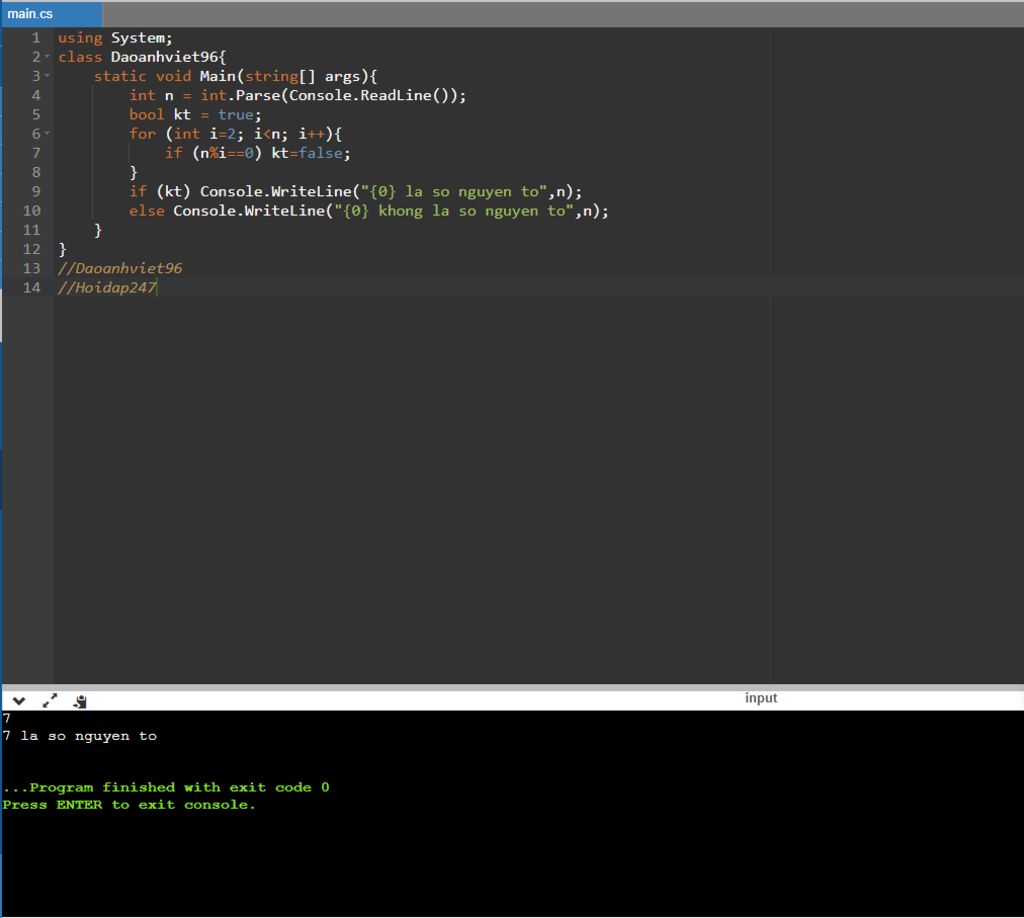The height and width of the screenshot is (918, 1024).
Task: Click line number 10 in the gutter
Action: (32, 210)
